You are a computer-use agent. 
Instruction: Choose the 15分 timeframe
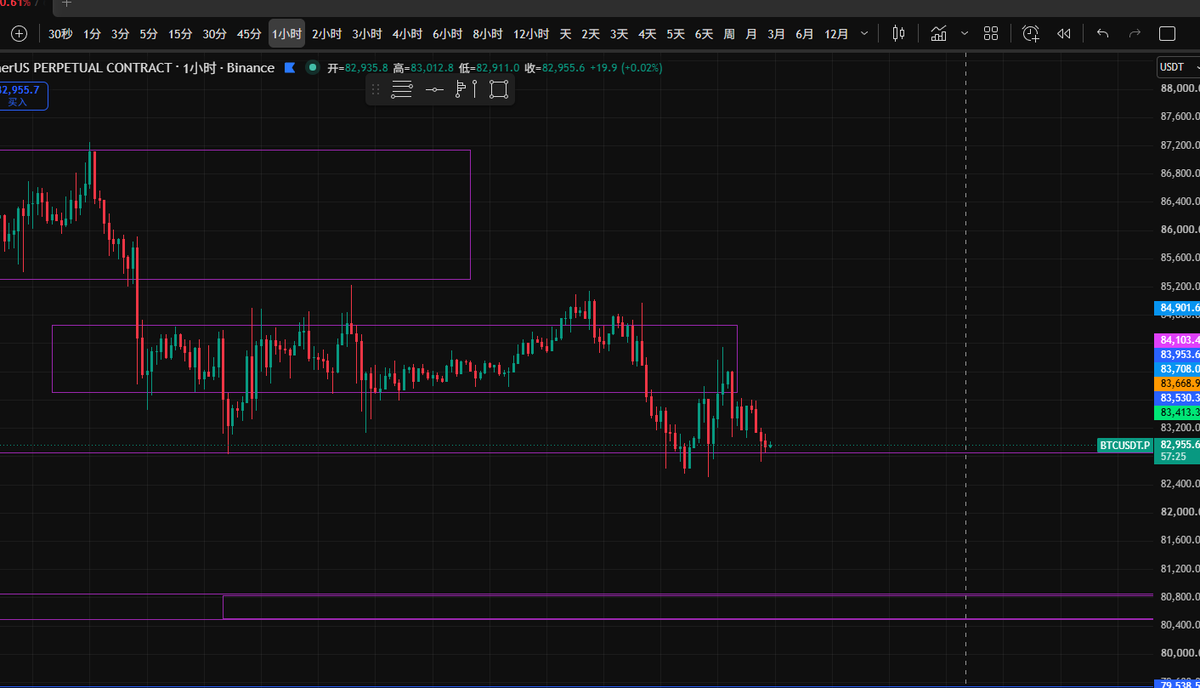(x=180, y=34)
